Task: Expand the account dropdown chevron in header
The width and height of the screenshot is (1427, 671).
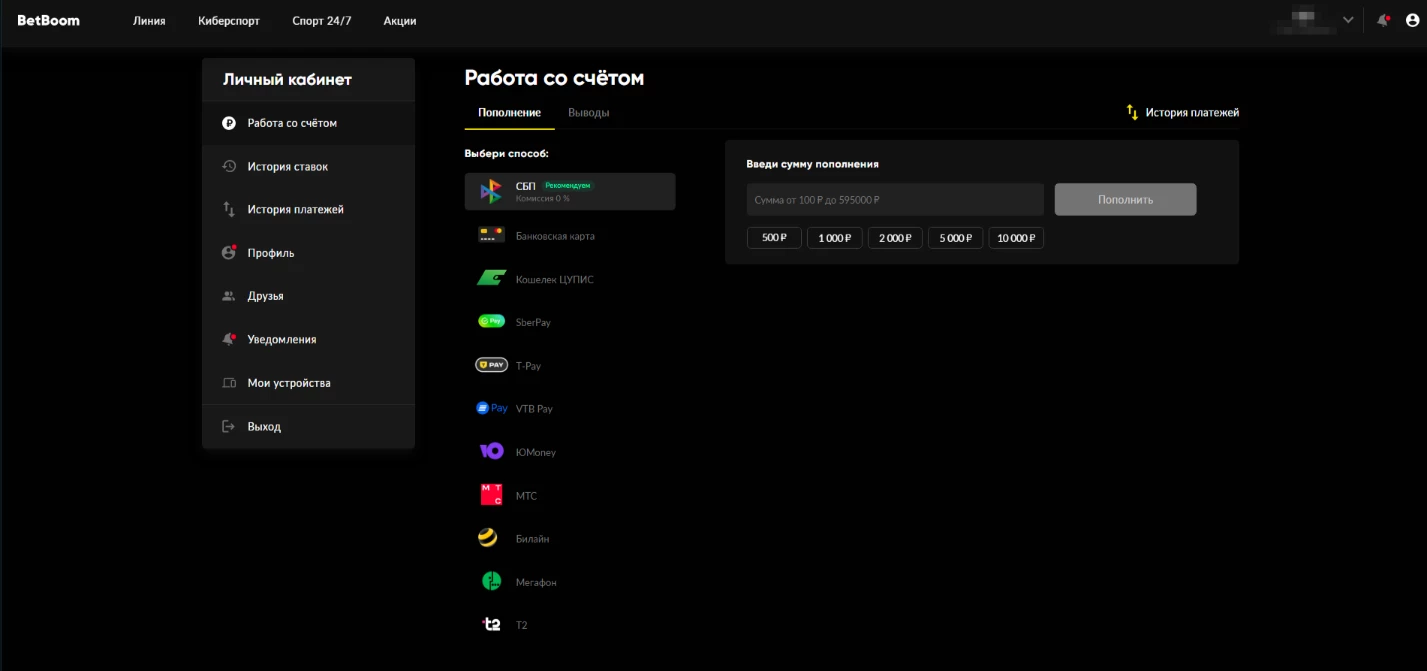Action: point(1348,20)
